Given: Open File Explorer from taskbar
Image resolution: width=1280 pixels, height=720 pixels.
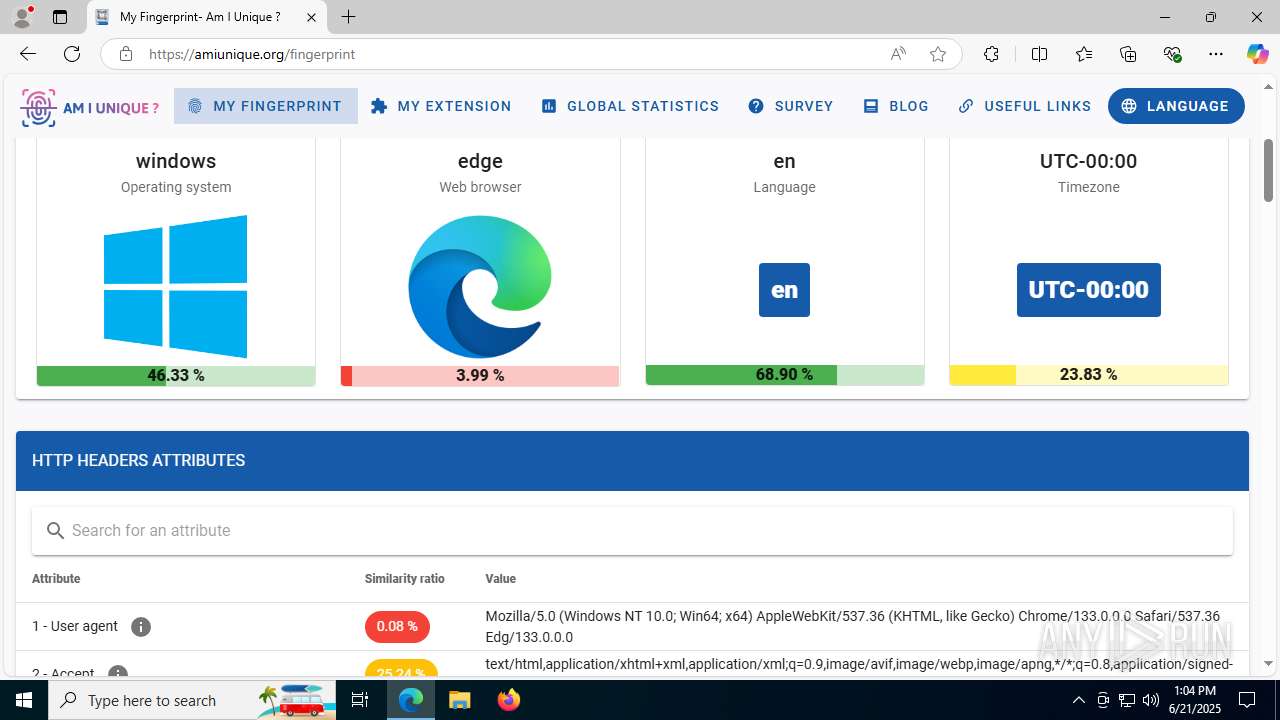Looking at the screenshot, I should 459,700.
